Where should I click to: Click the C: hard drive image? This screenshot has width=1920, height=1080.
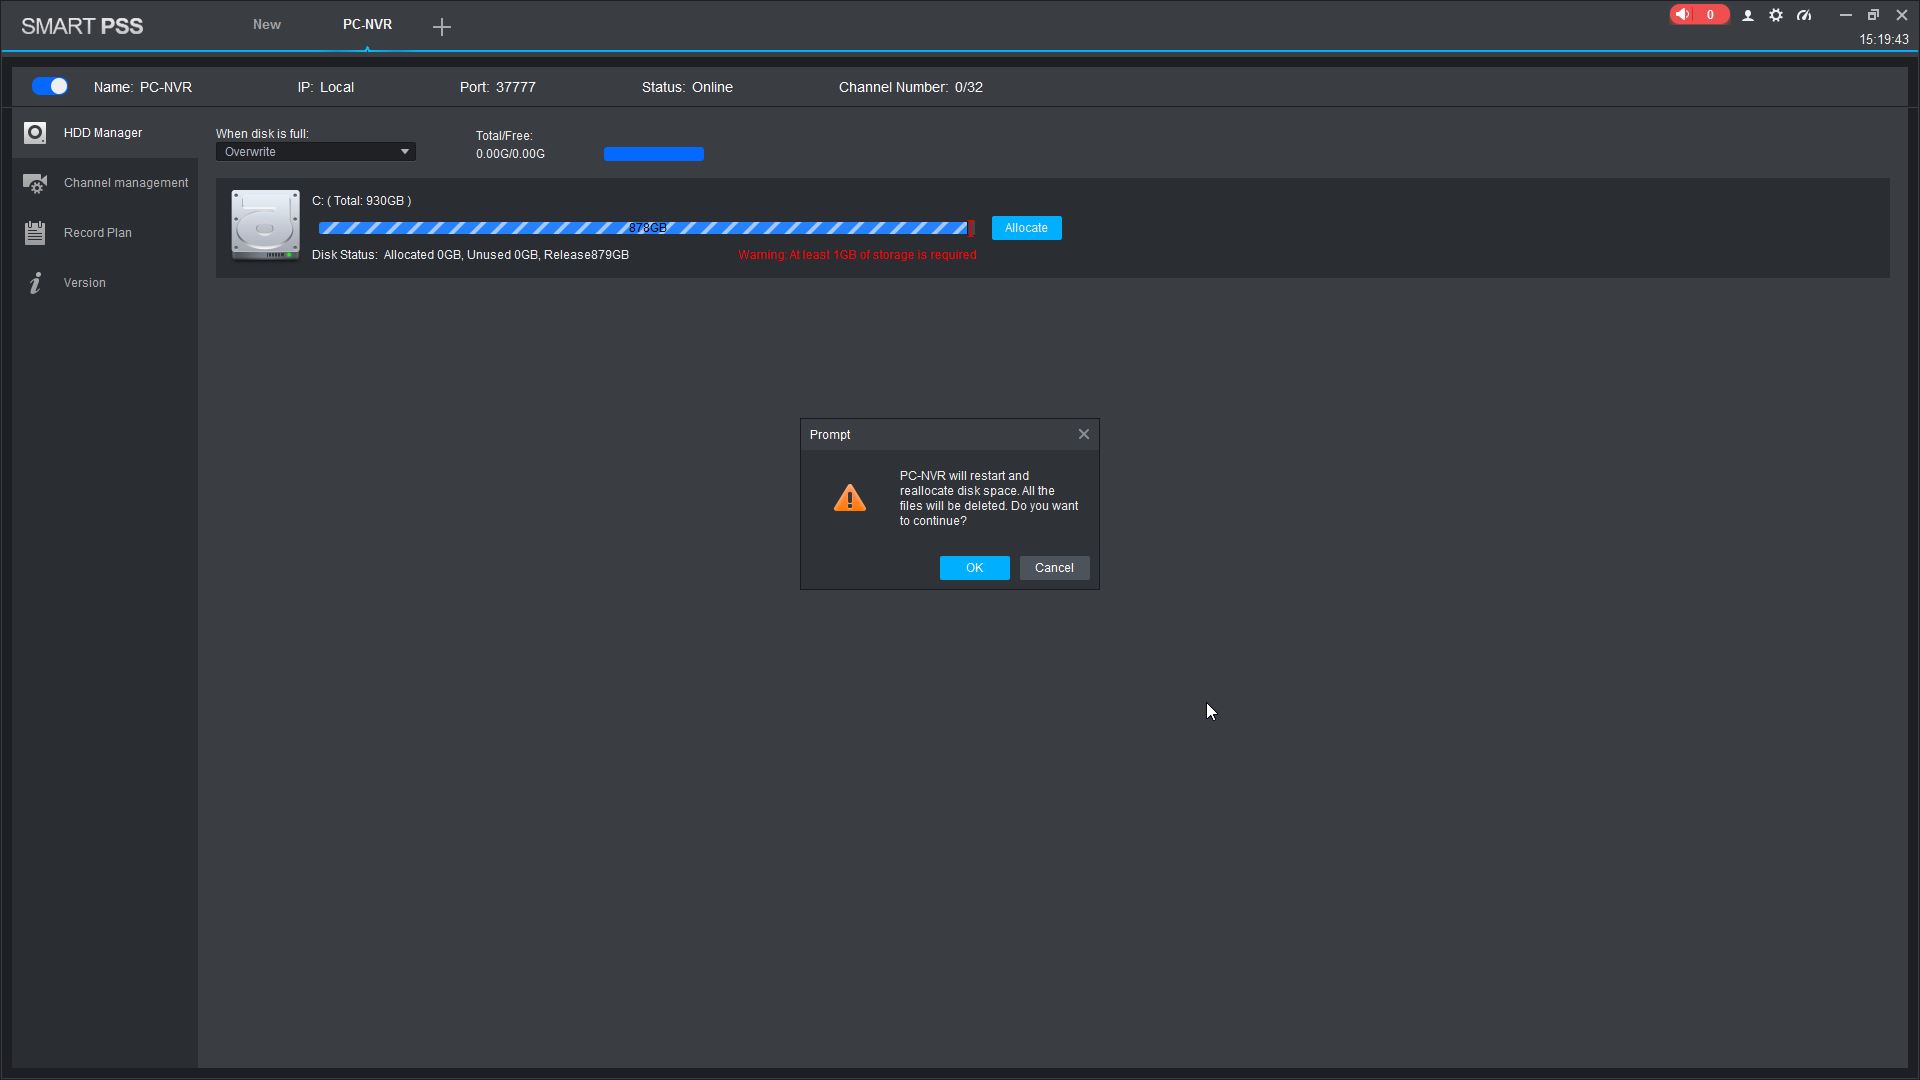[265, 225]
